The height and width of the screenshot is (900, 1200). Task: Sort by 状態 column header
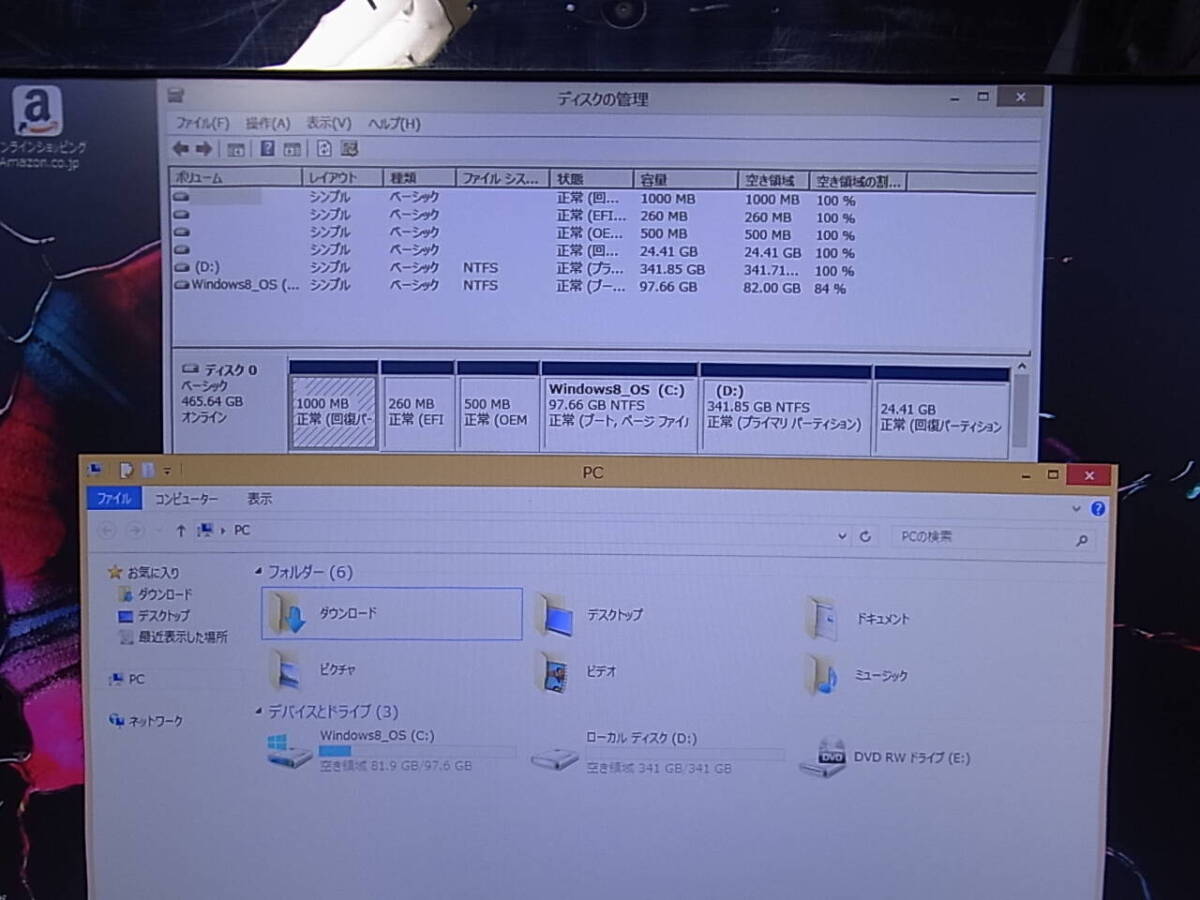(592, 179)
